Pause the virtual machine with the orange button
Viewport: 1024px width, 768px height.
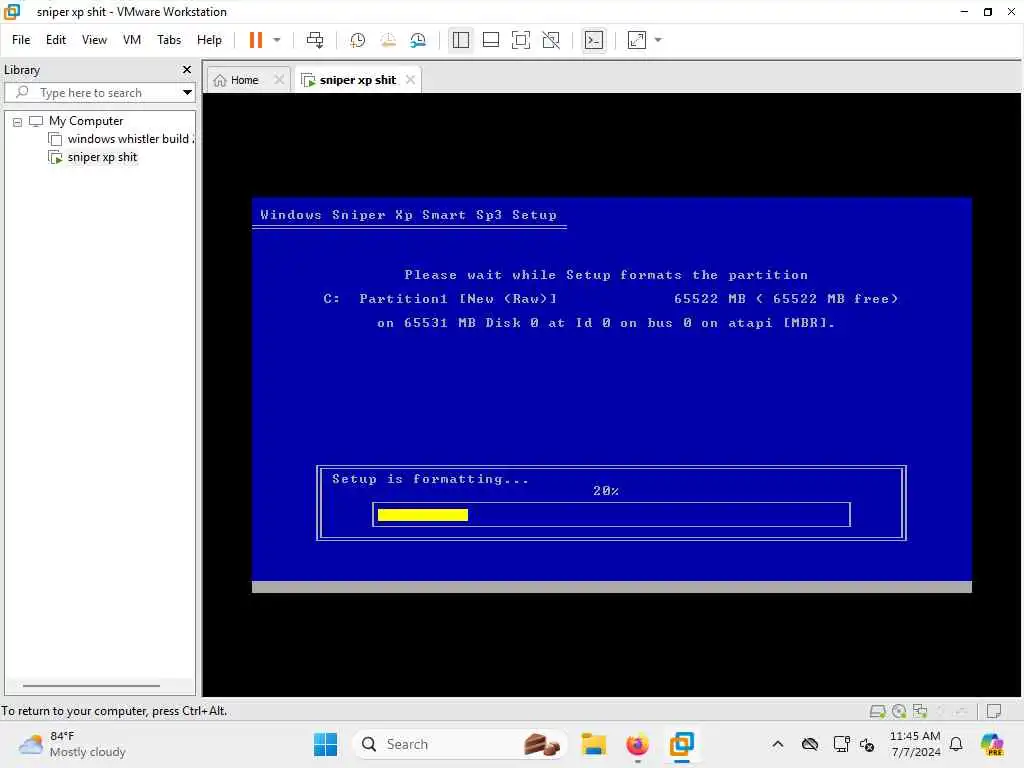(255, 40)
